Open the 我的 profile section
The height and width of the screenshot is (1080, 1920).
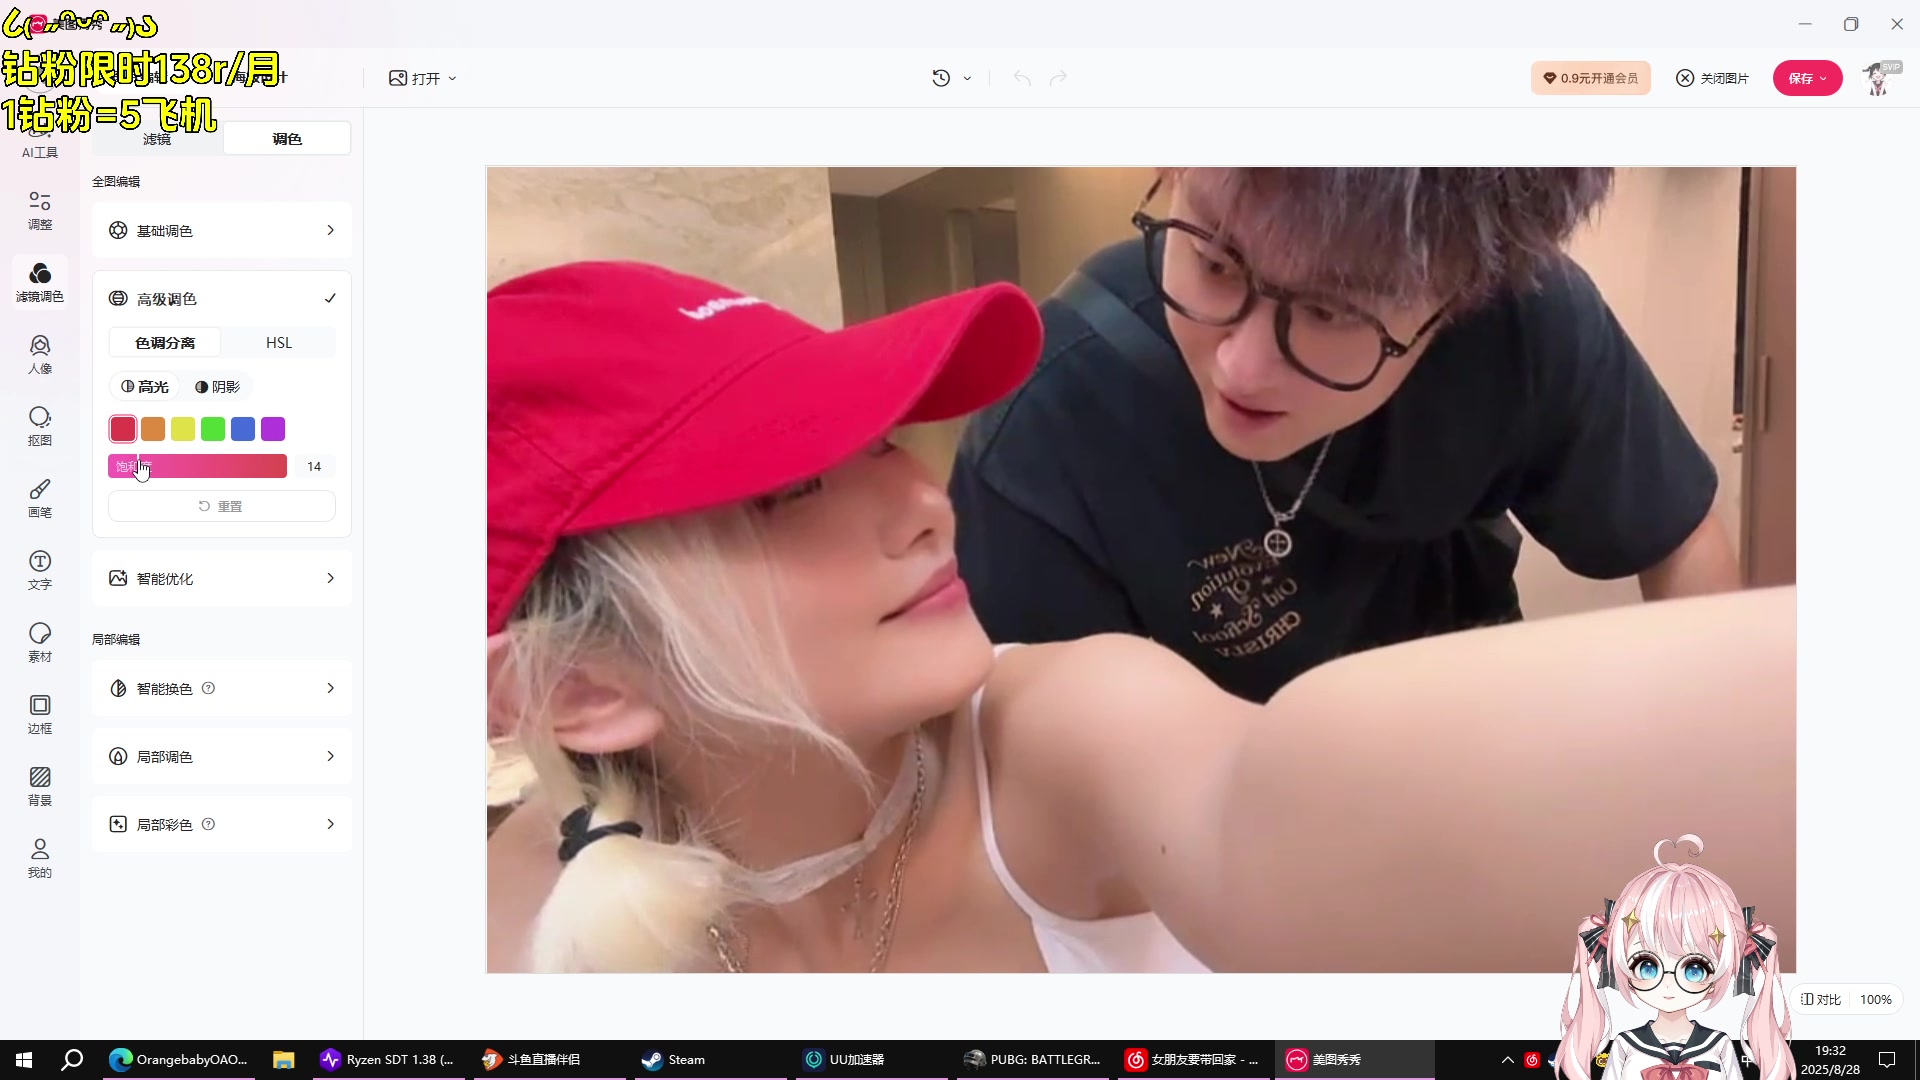40,858
